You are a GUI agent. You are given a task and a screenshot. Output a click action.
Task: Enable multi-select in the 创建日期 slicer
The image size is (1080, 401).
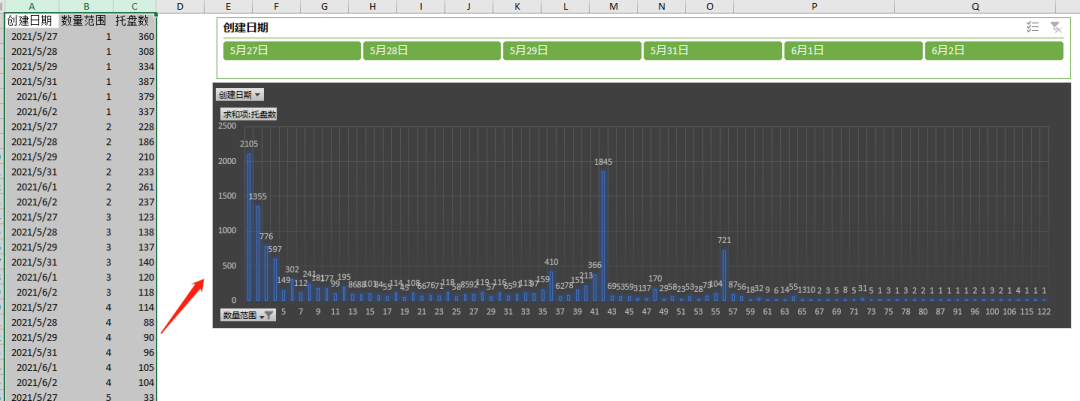(x=1032, y=27)
